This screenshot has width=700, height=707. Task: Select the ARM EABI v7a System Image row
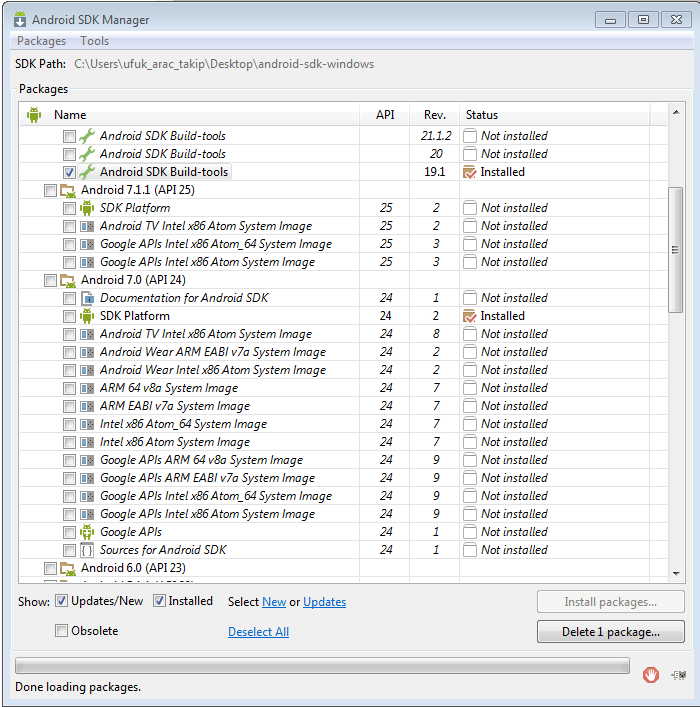click(343, 406)
